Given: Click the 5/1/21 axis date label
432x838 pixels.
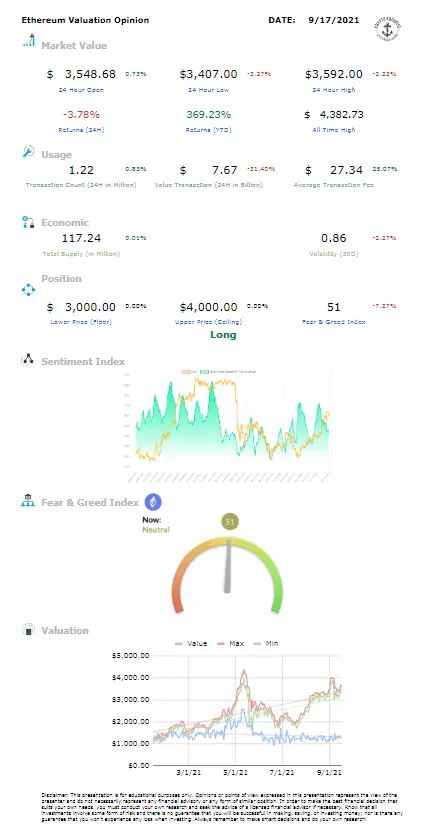Looking at the screenshot, I should (x=235, y=772).
